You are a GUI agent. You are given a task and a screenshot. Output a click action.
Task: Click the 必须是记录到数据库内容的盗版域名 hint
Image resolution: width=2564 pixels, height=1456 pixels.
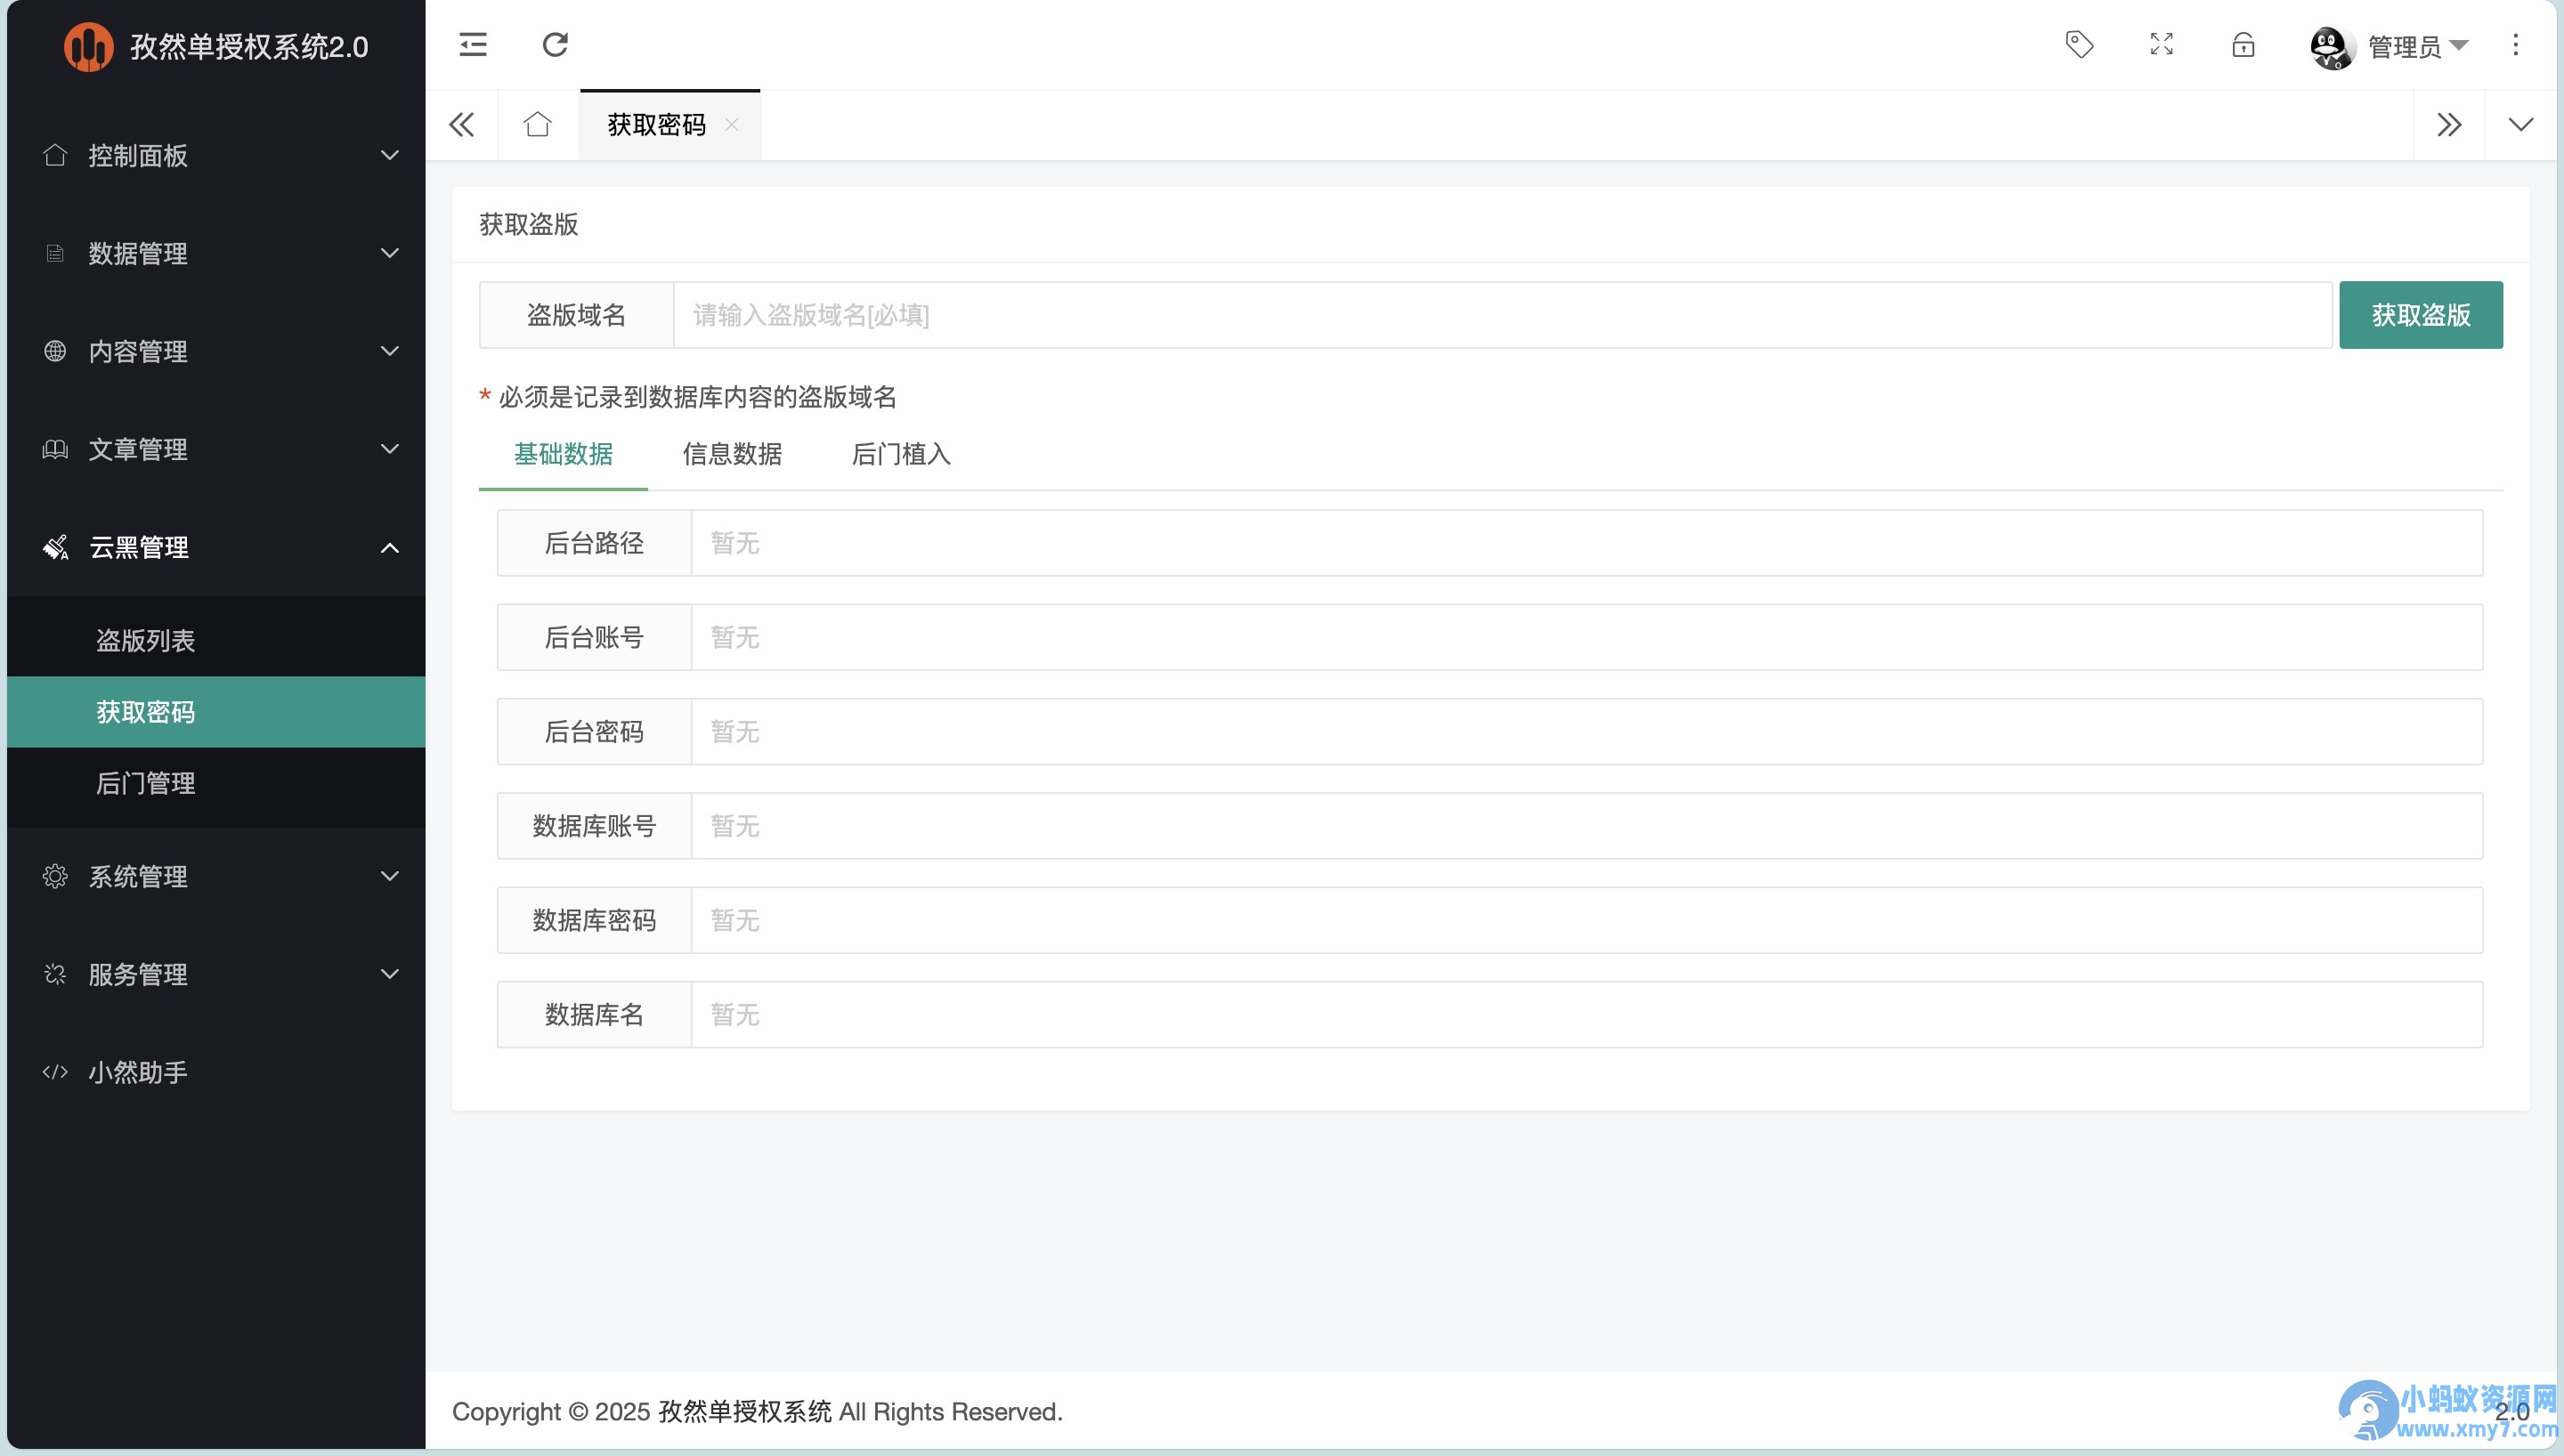coord(697,397)
